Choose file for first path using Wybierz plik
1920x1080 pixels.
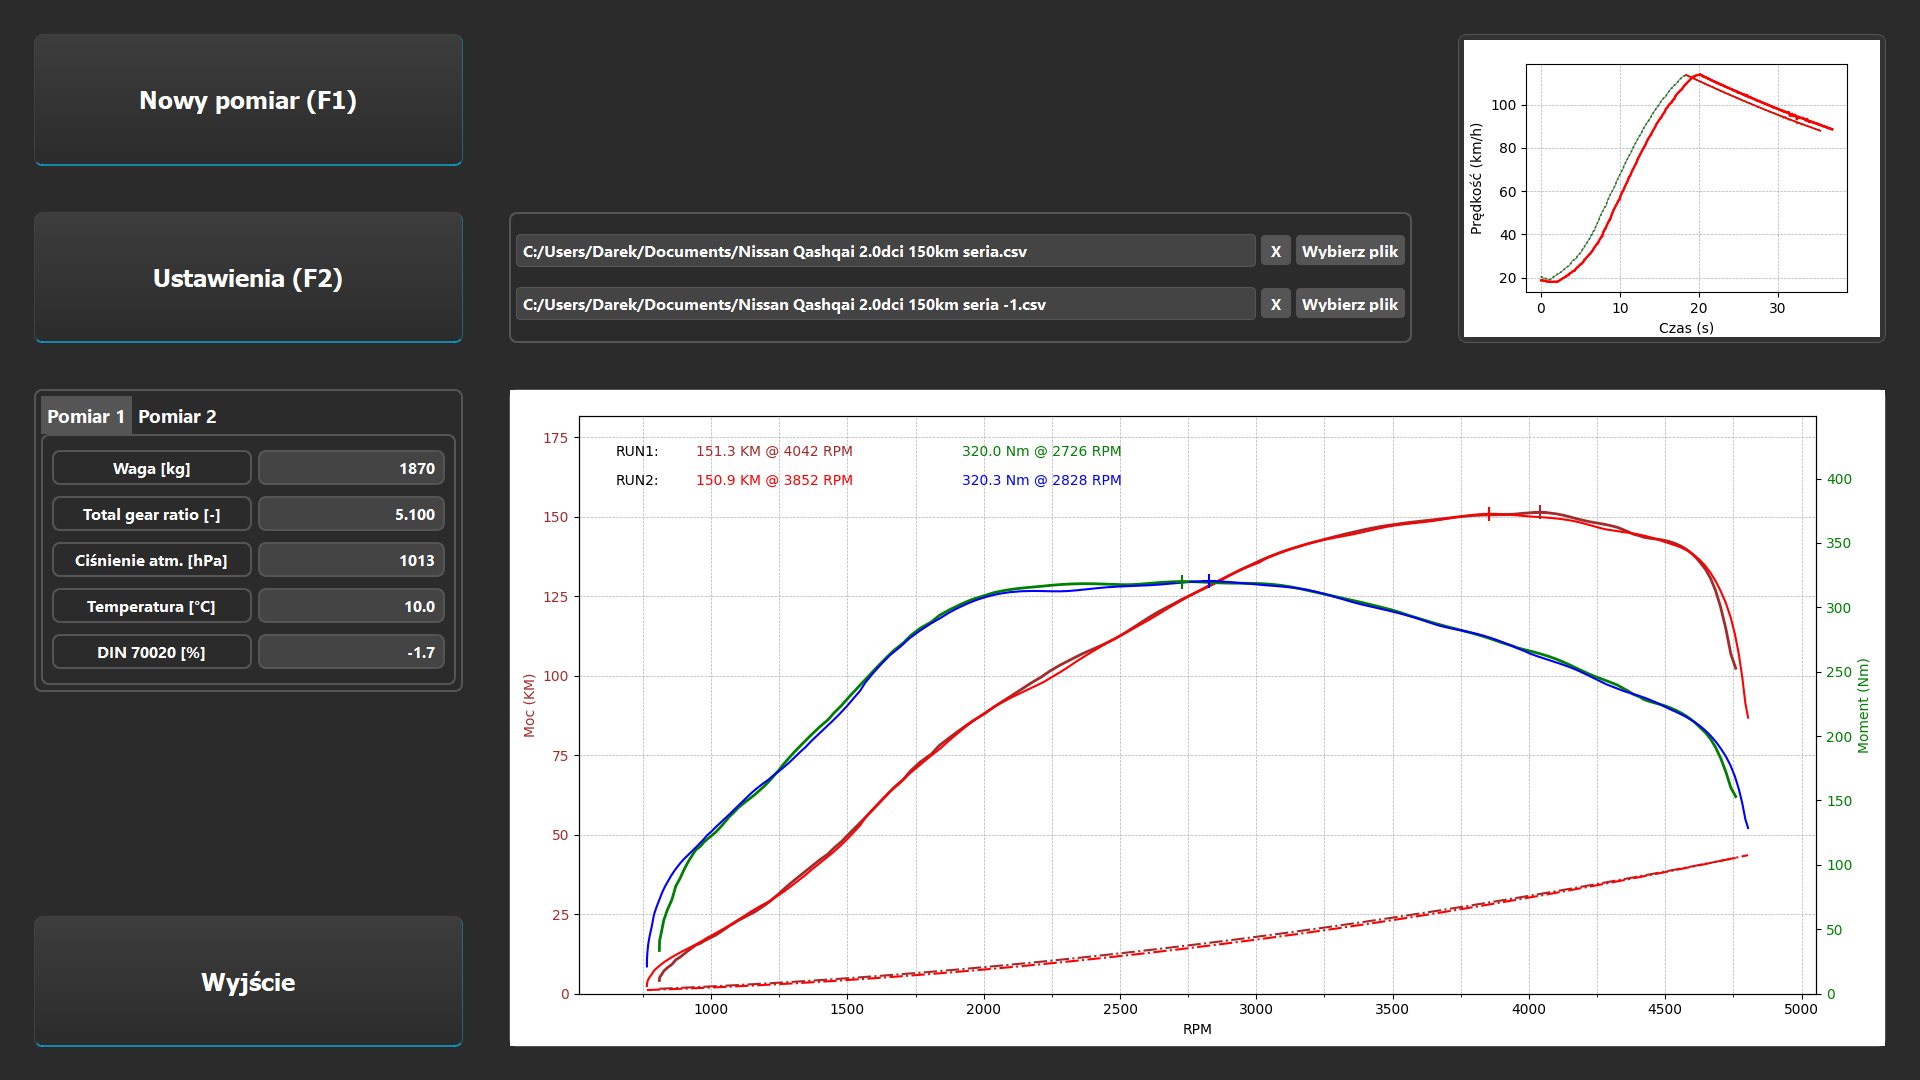tap(1350, 251)
